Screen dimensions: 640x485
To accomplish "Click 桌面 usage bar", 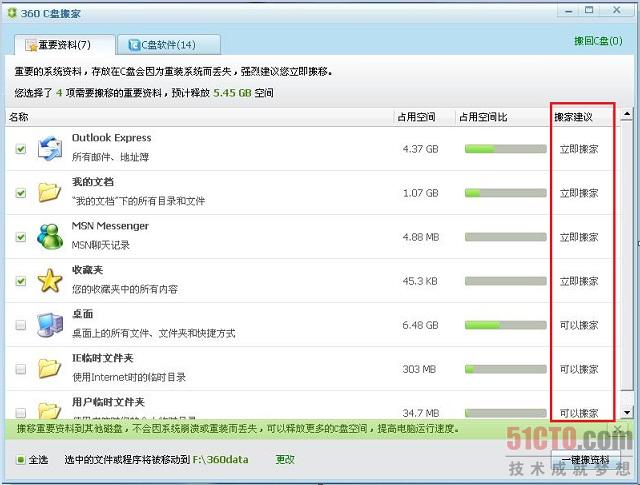I will tap(505, 325).
